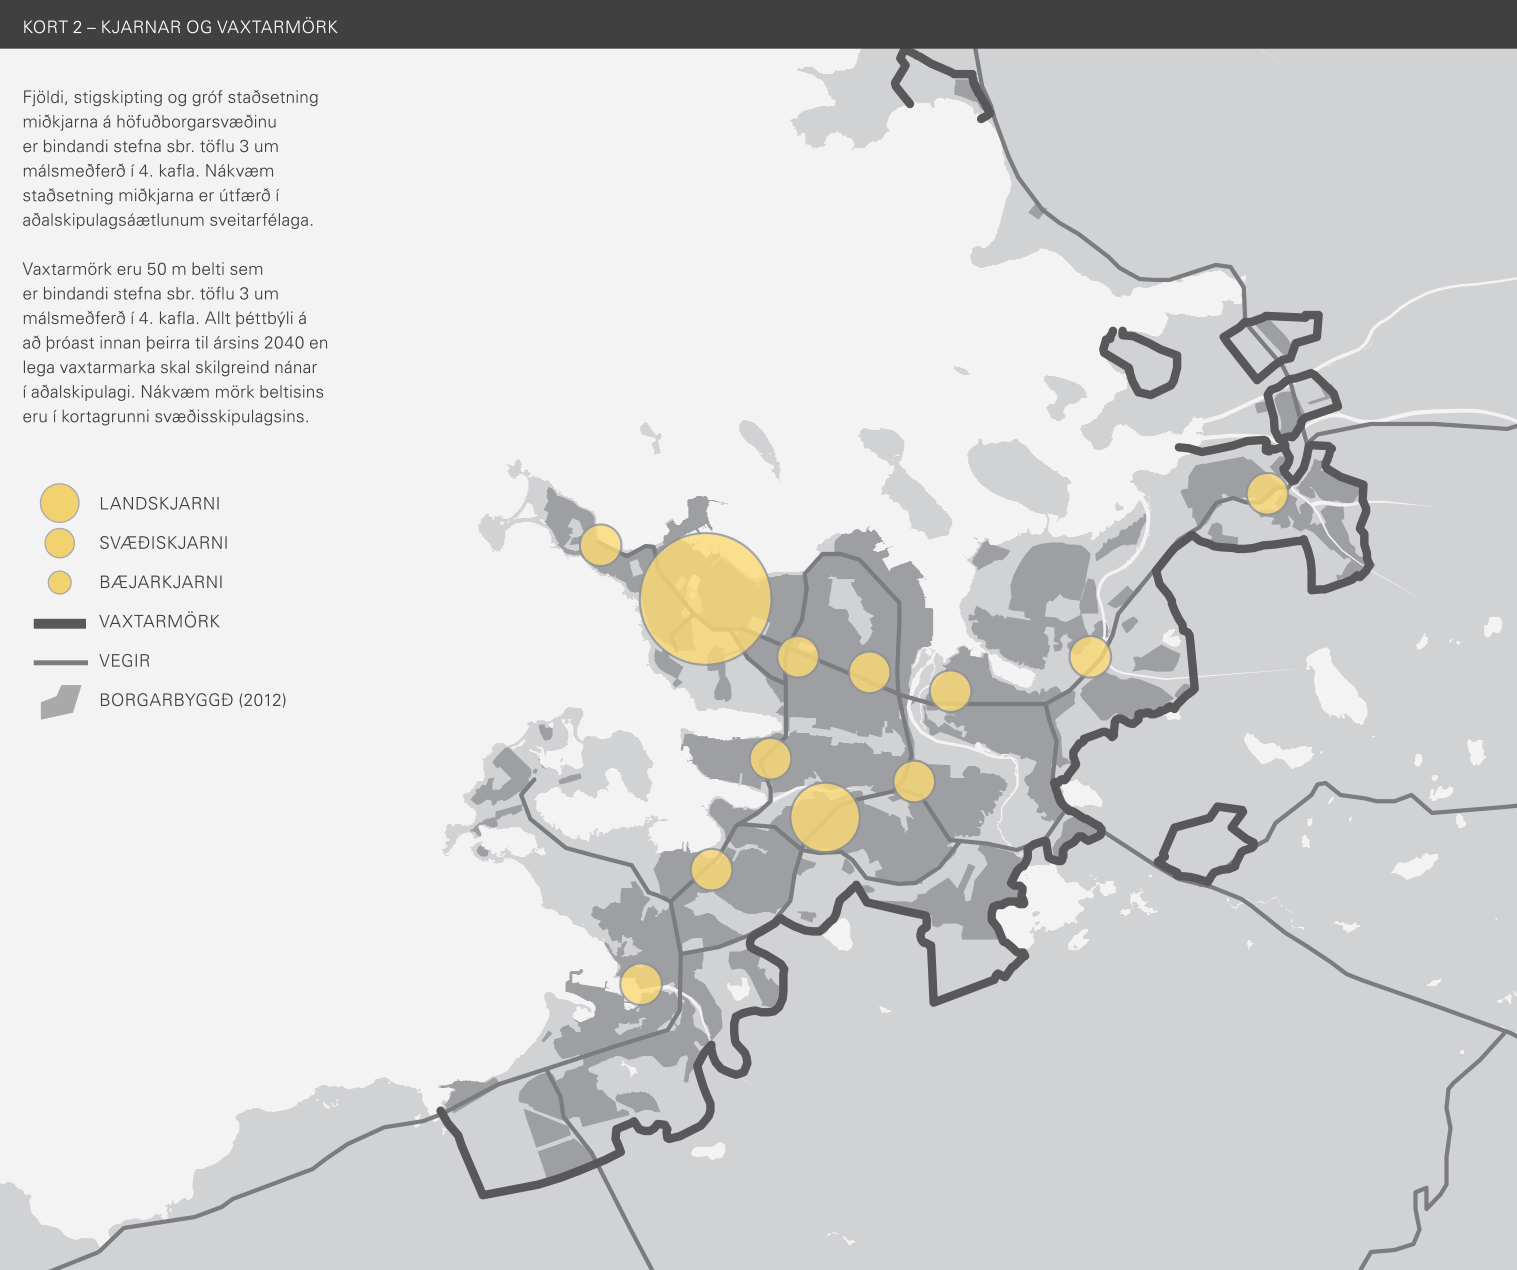
Task: Click the BORGARBYGGÐ grey polygon legend symbol
Action: click(60, 702)
